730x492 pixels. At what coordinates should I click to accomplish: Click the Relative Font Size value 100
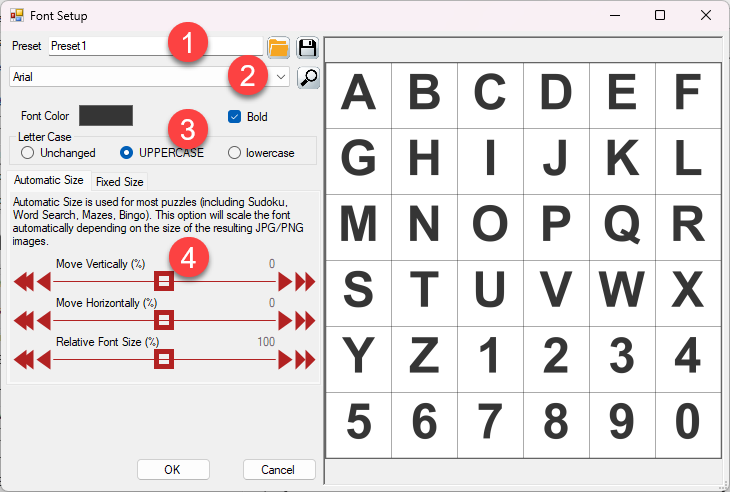pyautogui.click(x=266, y=342)
